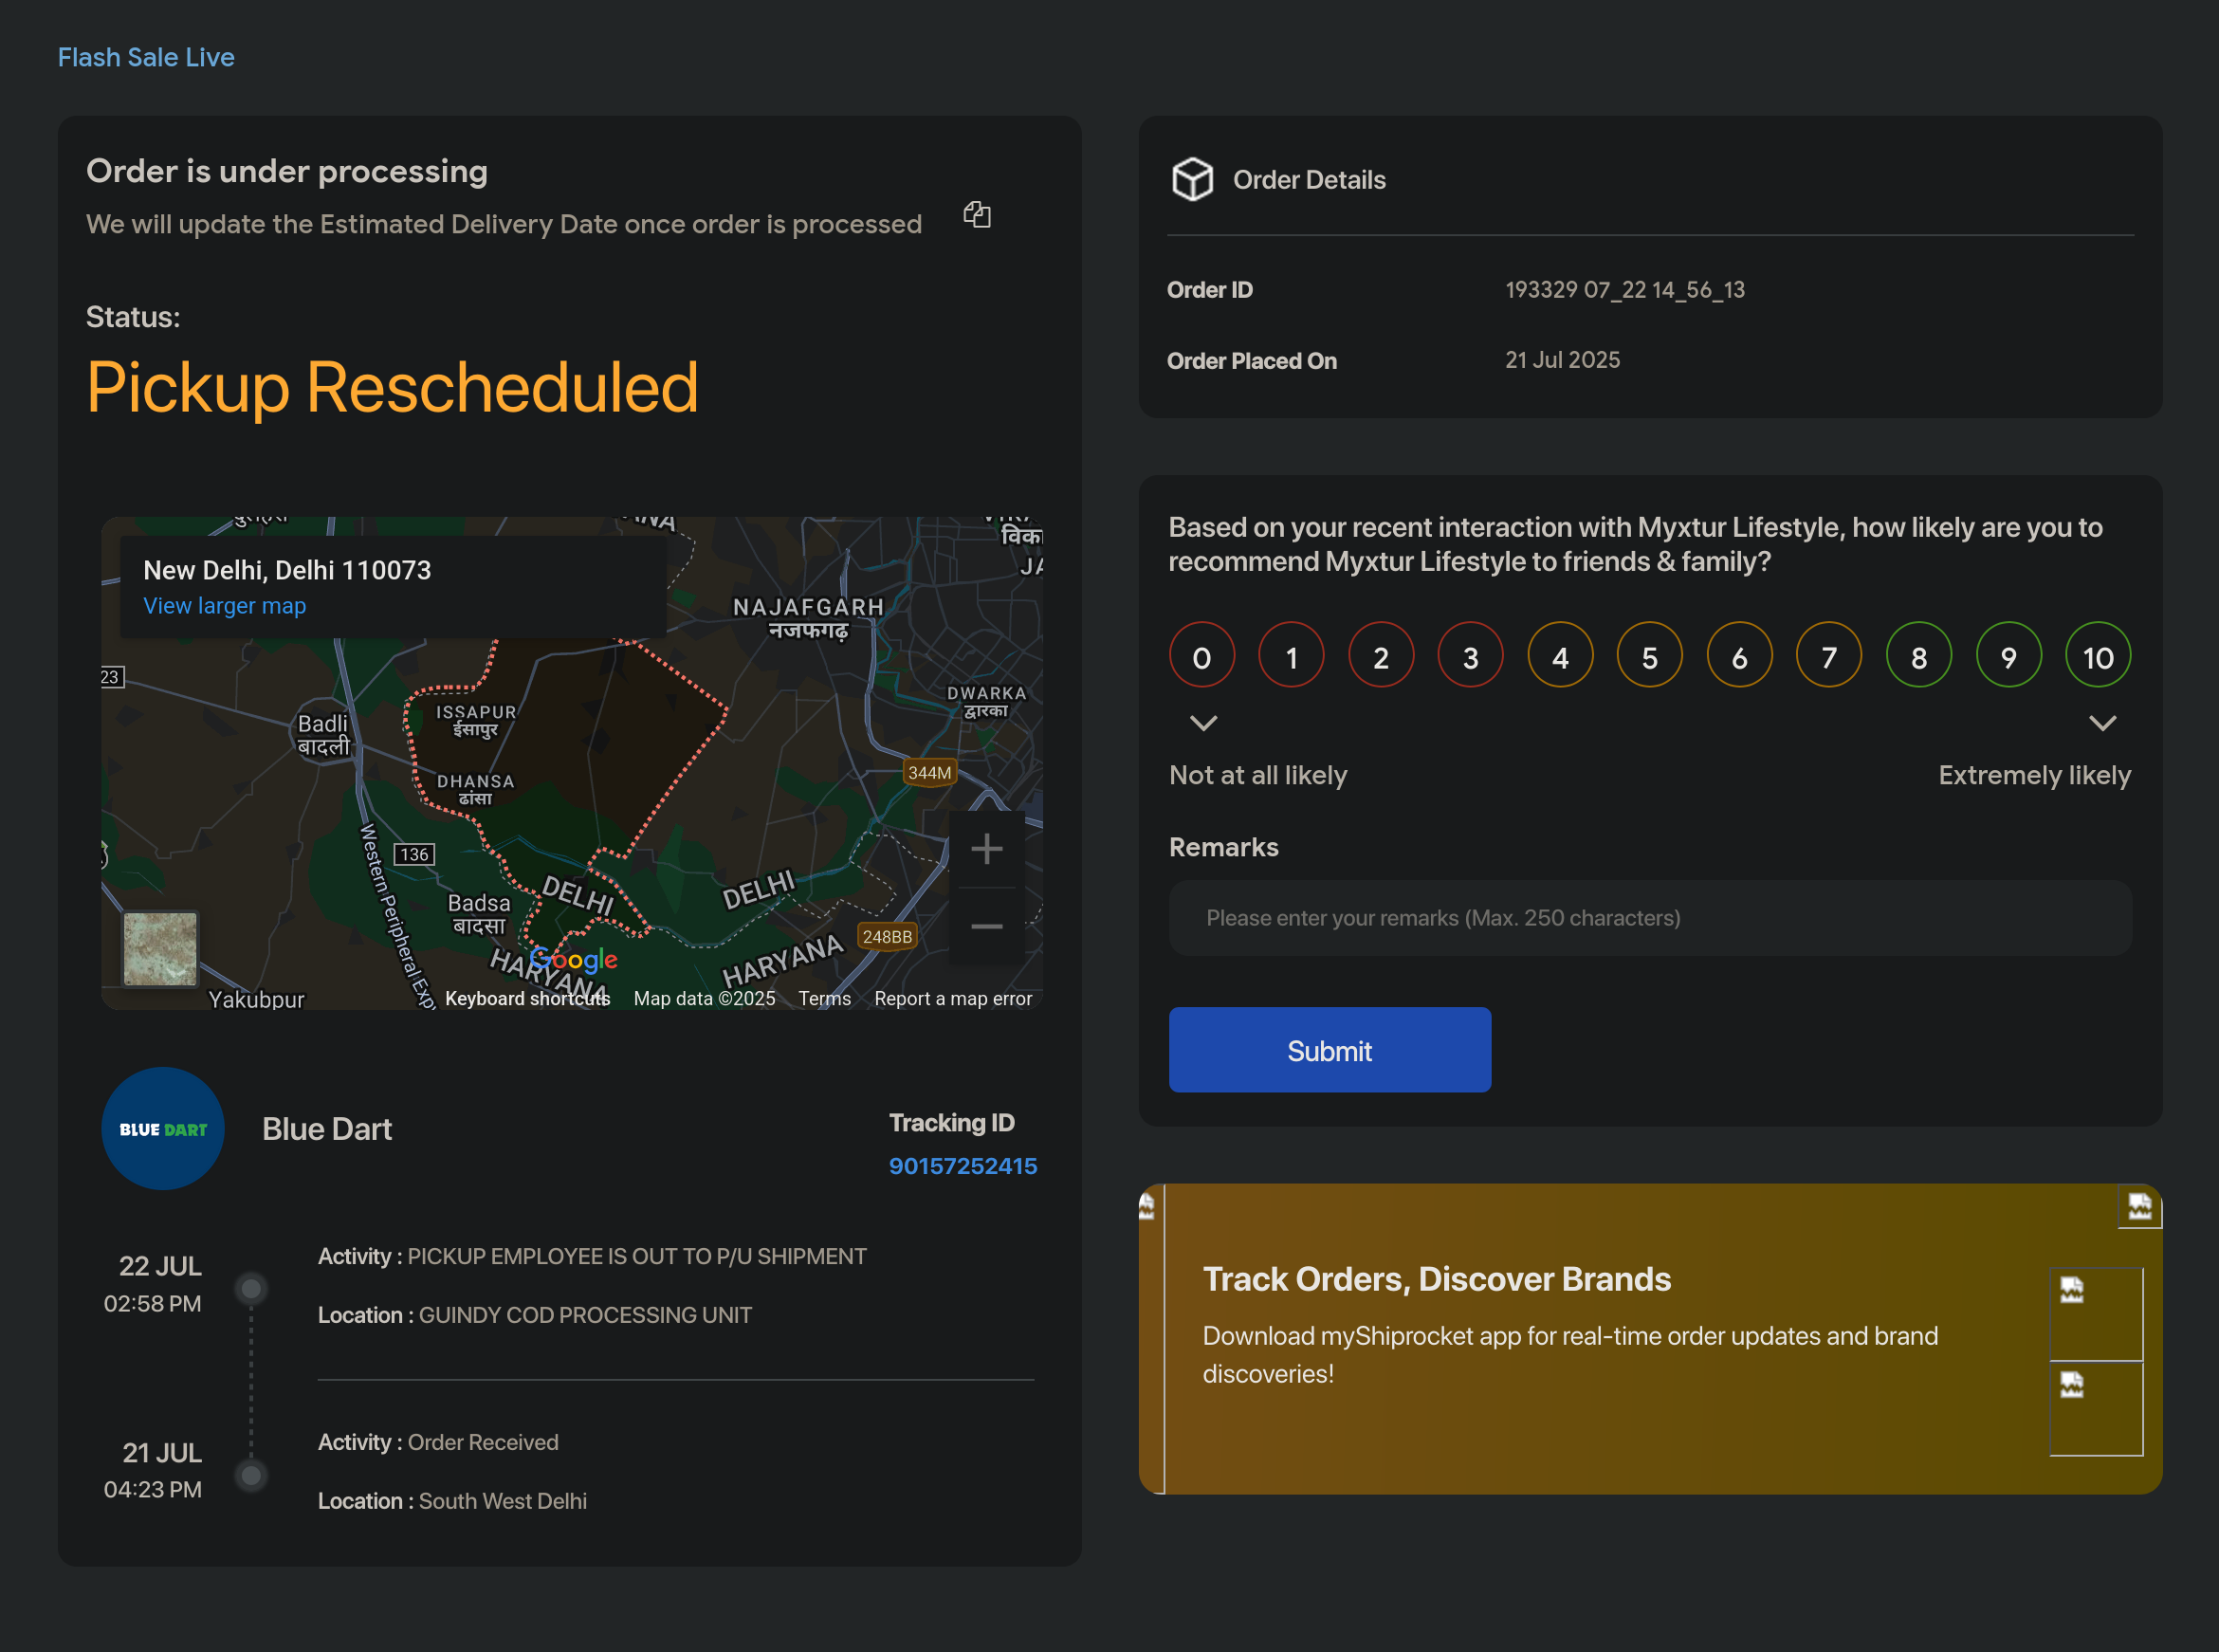
Task: Select rating 8 on the recommendation scale
Action: (x=1918, y=656)
